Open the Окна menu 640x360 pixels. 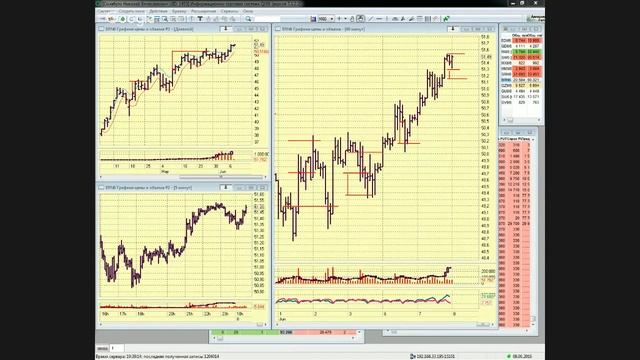click(247, 11)
